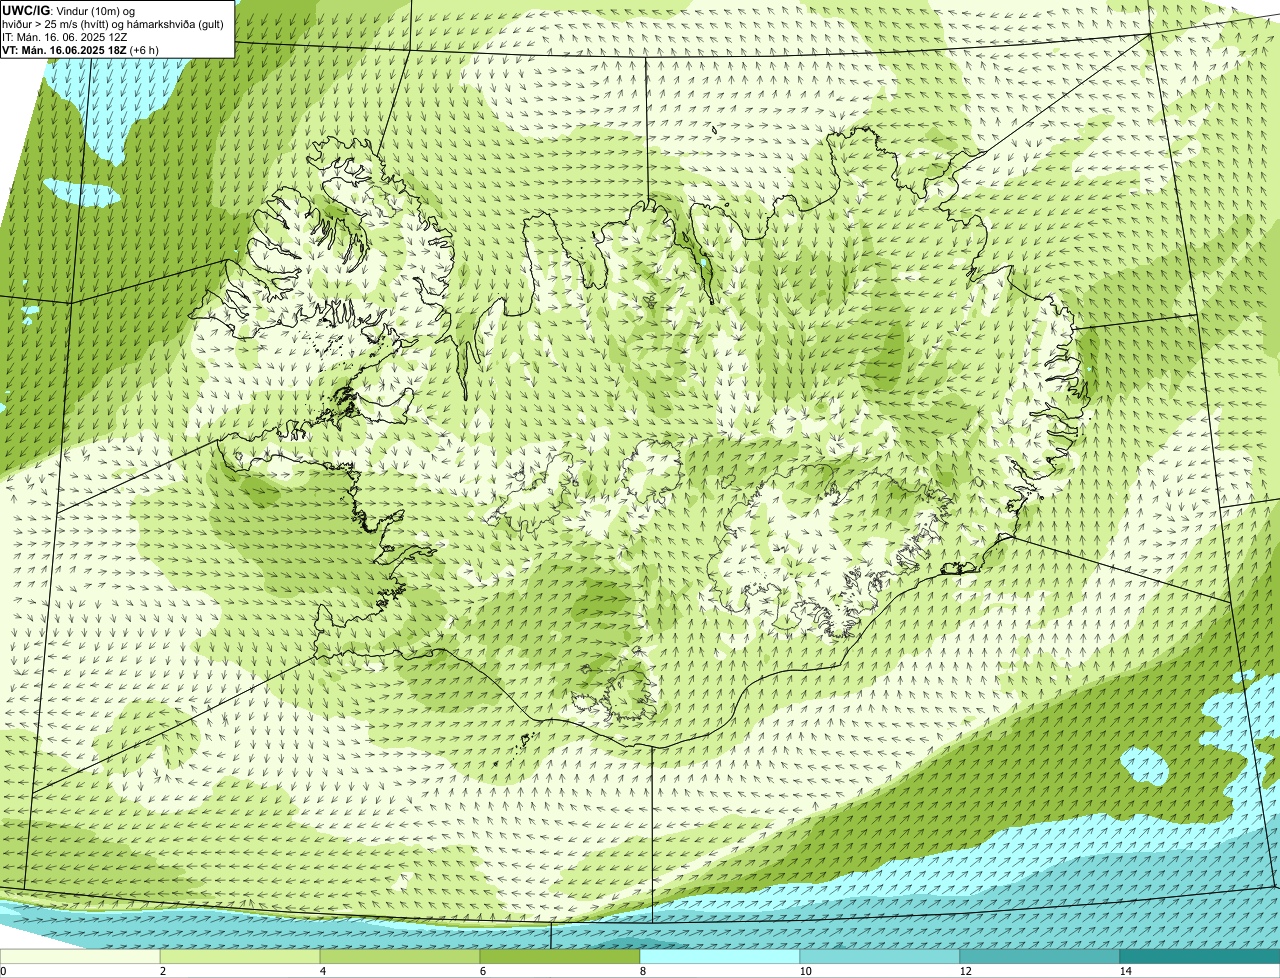1280x978 pixels.
Task: Pick the 4–6 m/s green legend segment
Action: tap(400, 956)
